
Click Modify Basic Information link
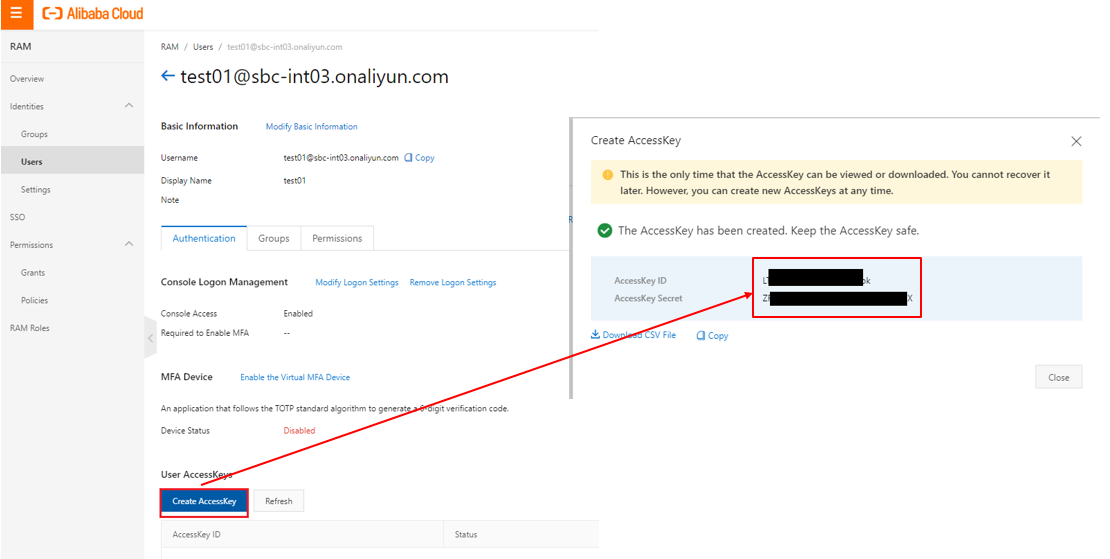311,127
